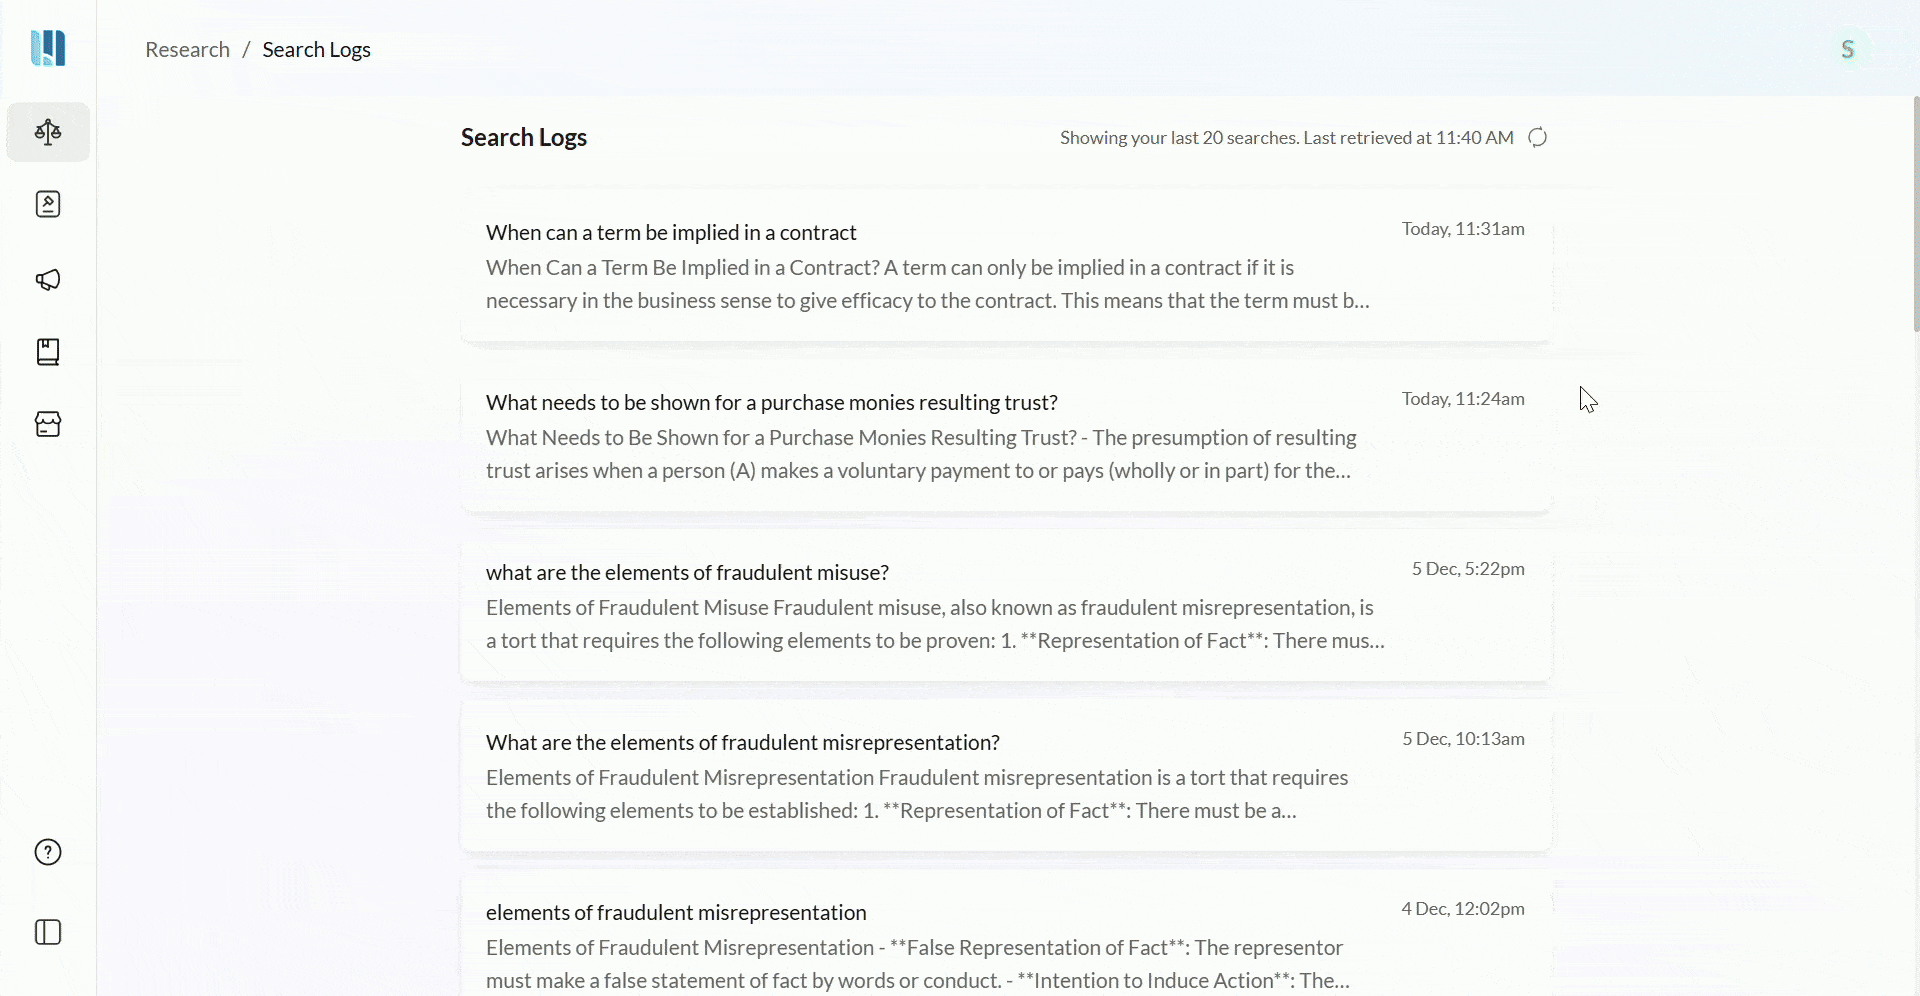Open the book library sidebar icon

[48, 352]
